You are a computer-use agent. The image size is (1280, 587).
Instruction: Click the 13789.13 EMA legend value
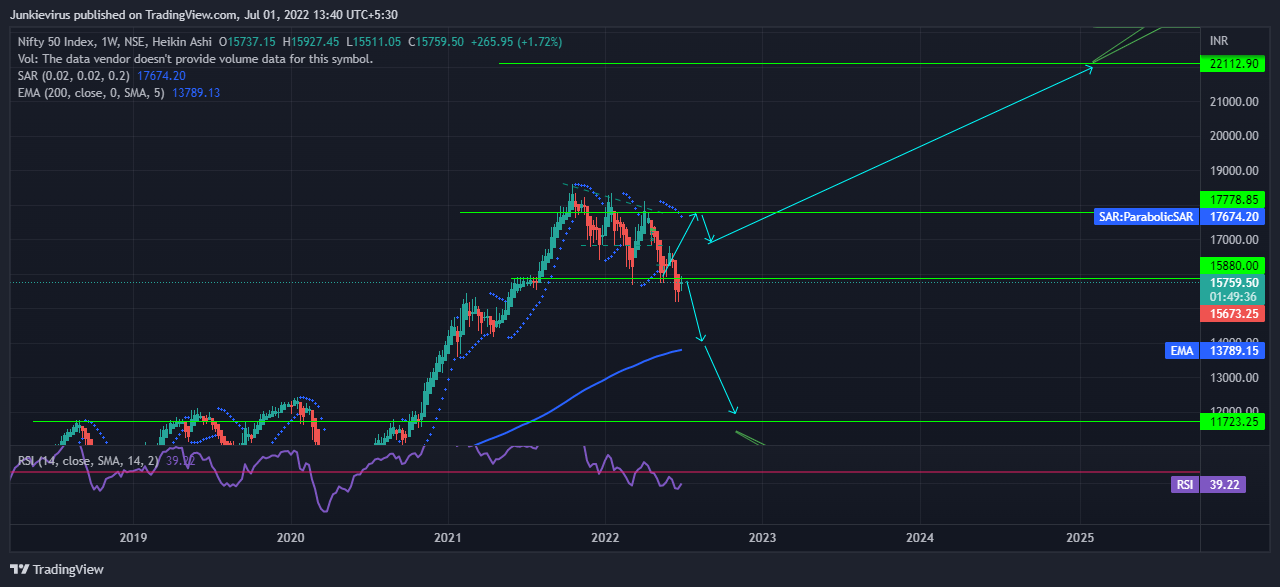coord(196,93)
